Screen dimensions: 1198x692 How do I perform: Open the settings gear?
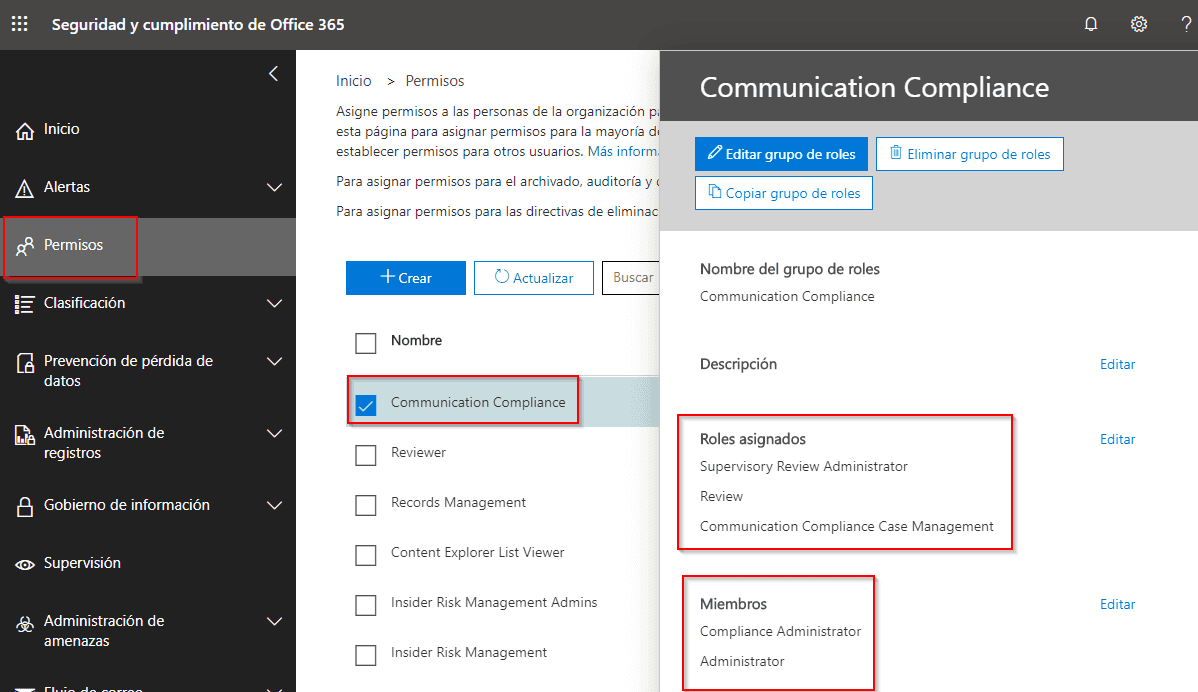click(1138, 24)
